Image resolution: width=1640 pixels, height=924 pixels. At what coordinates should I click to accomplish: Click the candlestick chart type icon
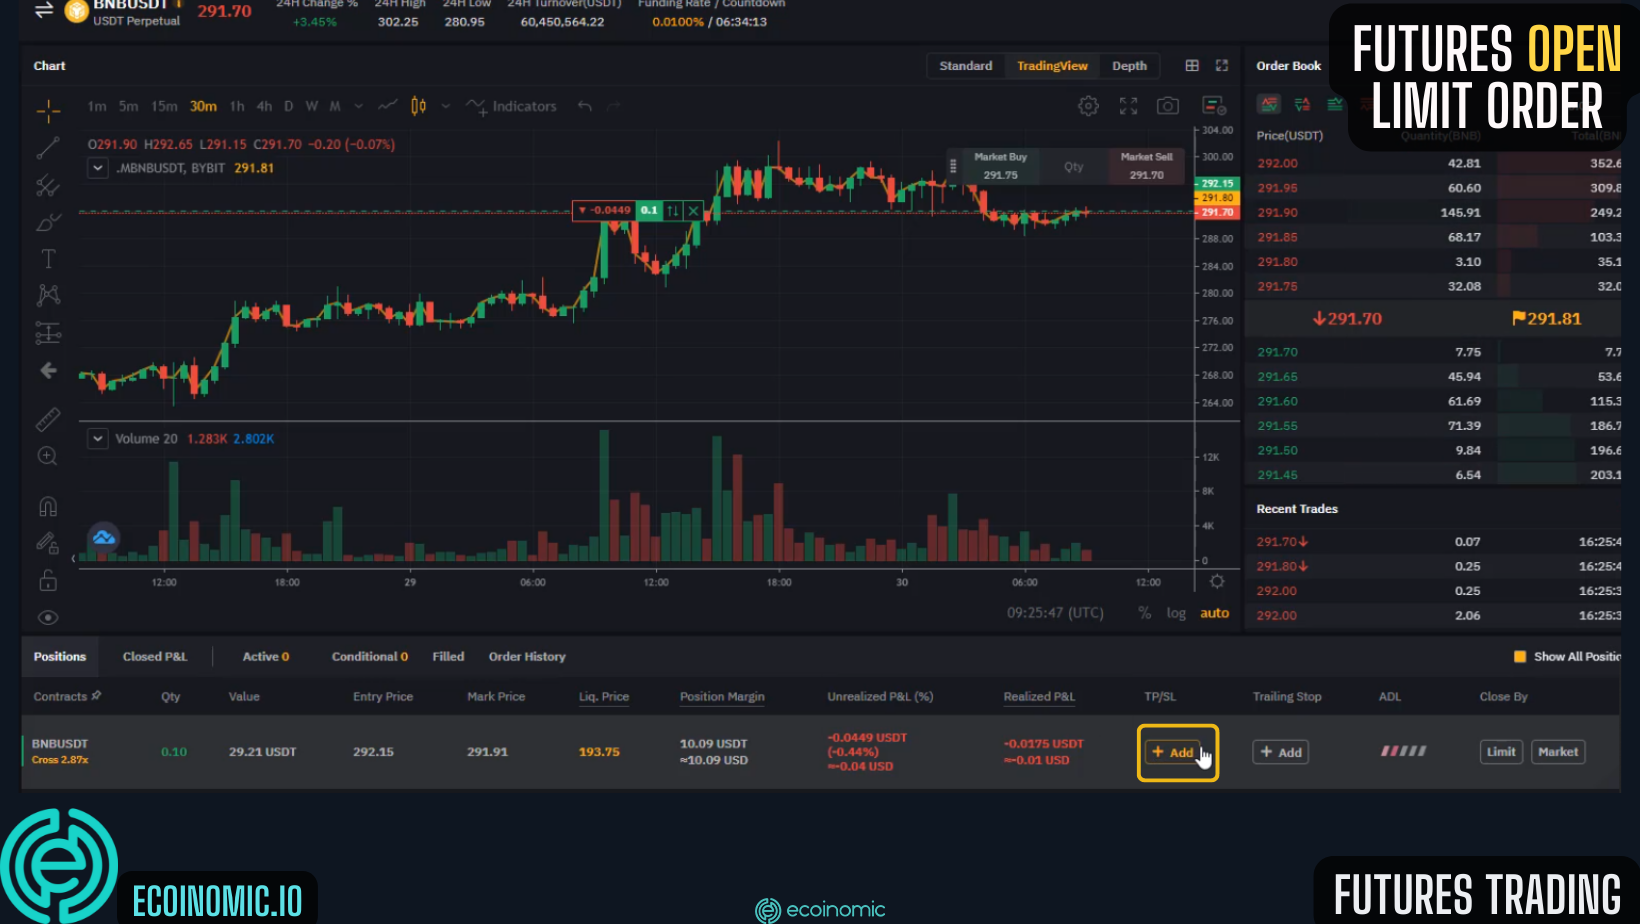click(x=419, y=106)
